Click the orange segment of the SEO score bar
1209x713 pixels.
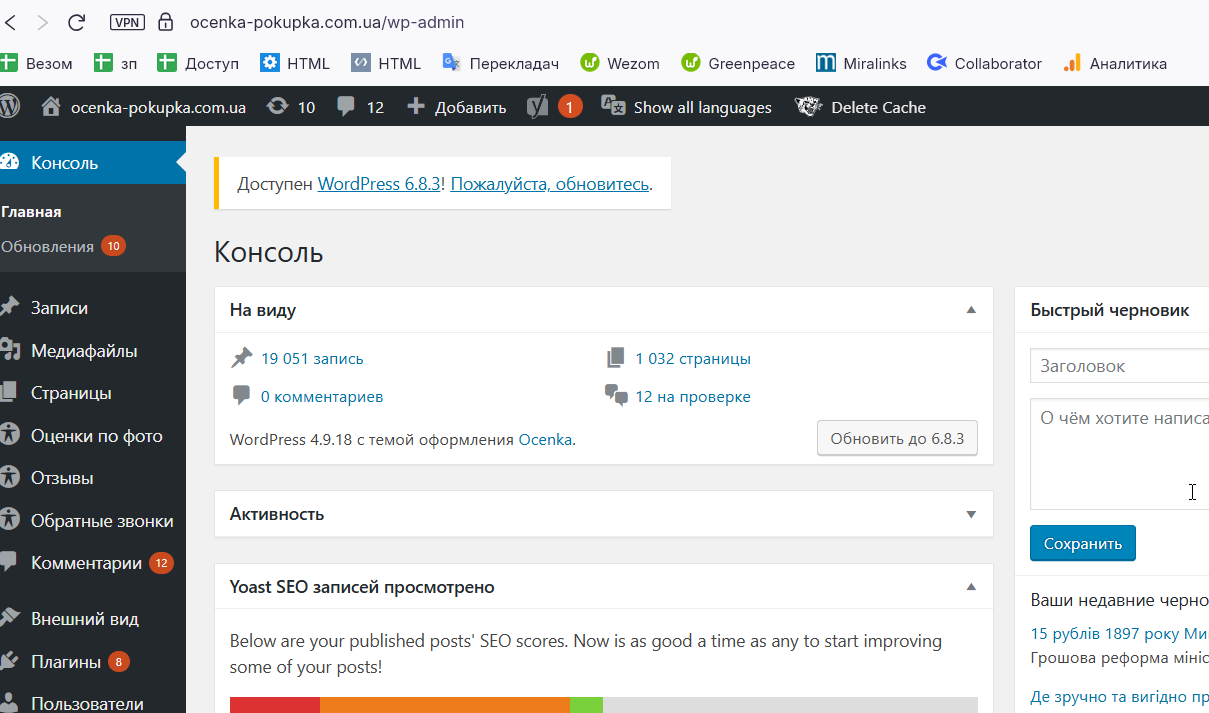click(445, 705)
